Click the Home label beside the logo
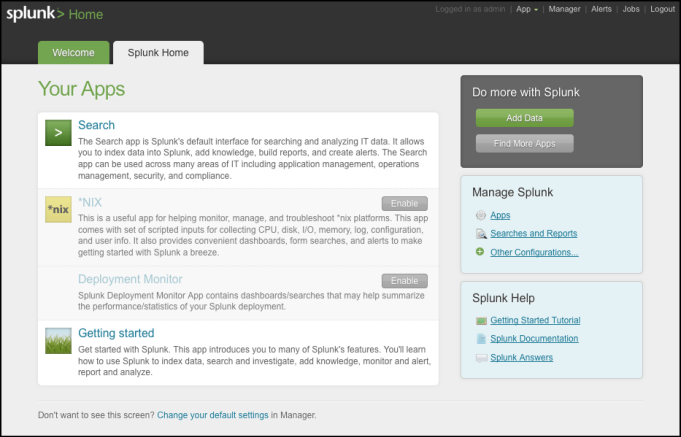Viewport: 681px width, 437px height. (x=86, y=14)
